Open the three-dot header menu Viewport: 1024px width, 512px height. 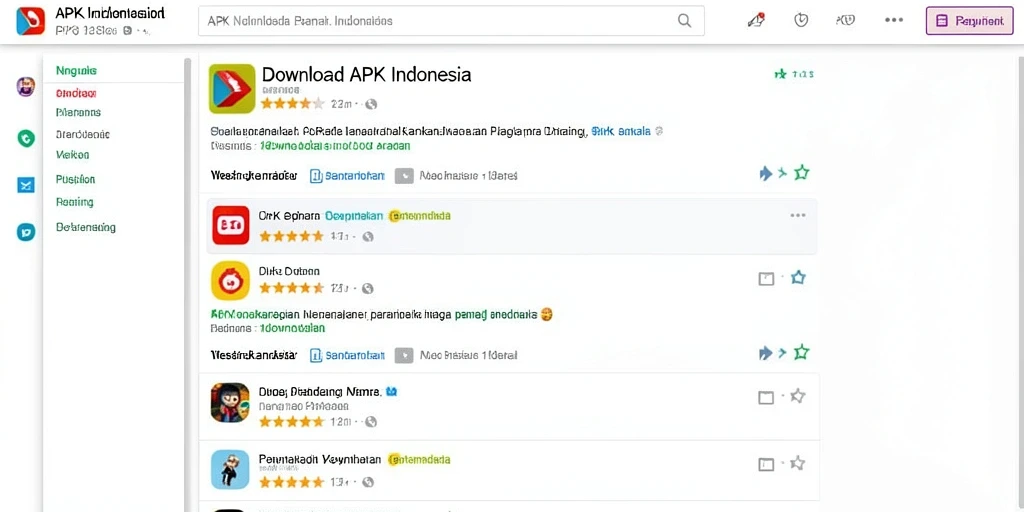tap(894, 20)
